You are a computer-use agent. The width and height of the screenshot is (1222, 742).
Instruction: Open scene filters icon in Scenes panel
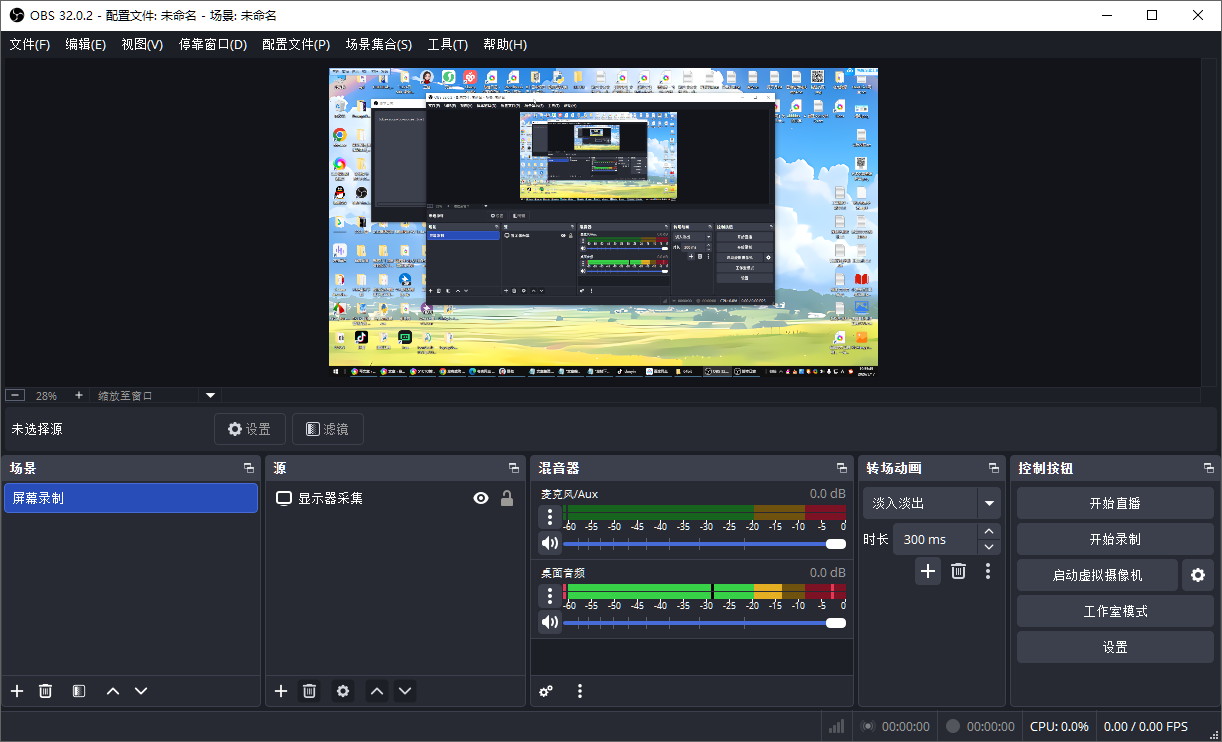79,691
